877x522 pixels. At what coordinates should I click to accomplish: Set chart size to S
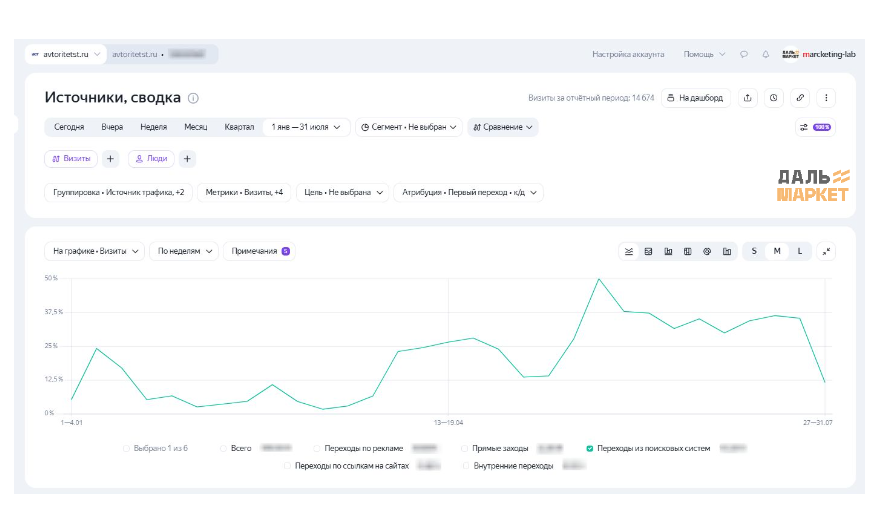[x=754, y=252]
